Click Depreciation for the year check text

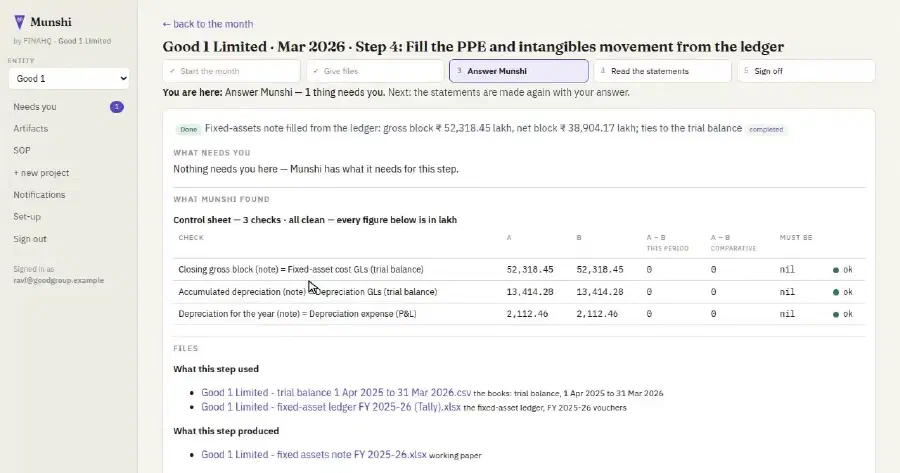tap(297, 314)
